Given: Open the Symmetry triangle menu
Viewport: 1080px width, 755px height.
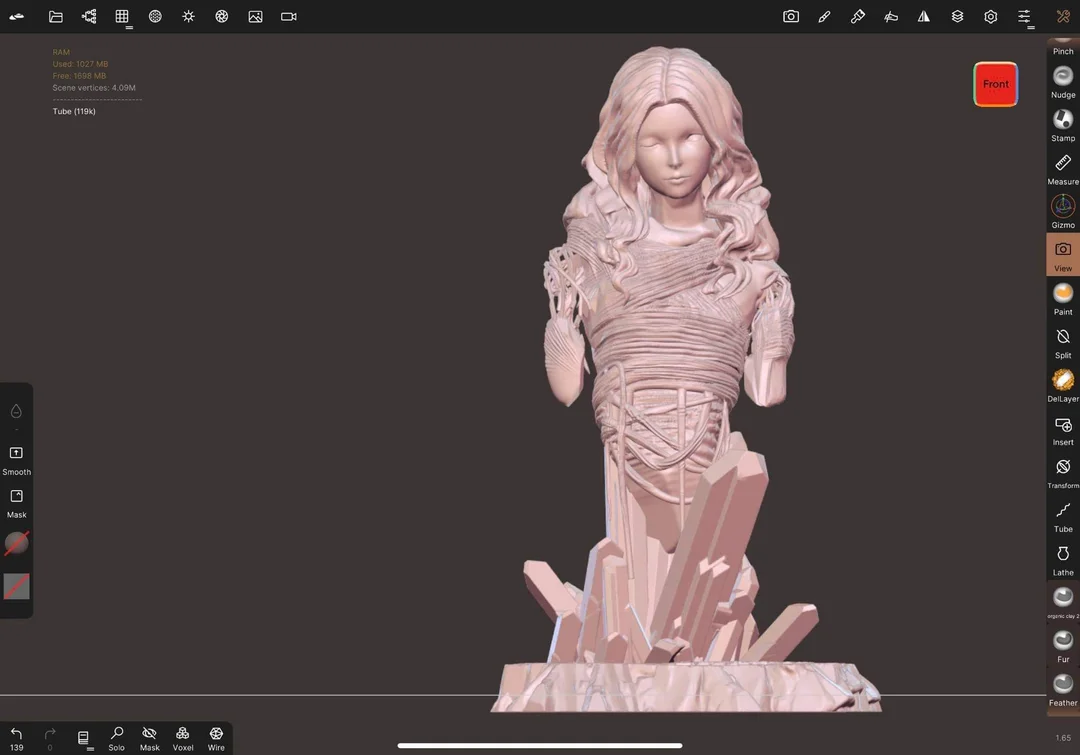Looking at the screenshot, I should 924,17.
